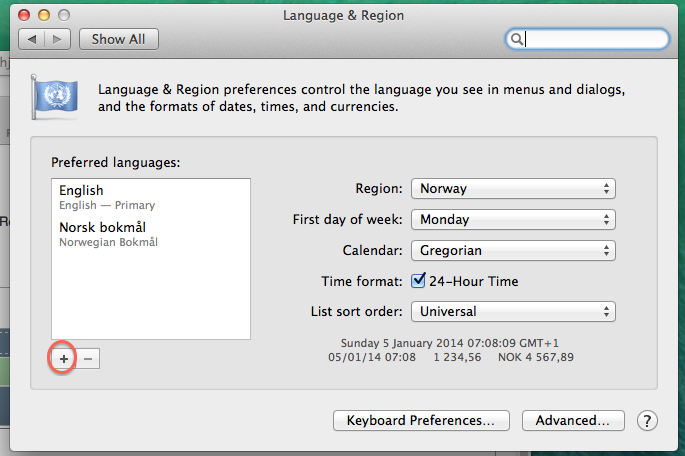Screen dimensions: 685x456
Task: Select English in preferred languages list
Action: pyautogui.click(x=150, y=197)
